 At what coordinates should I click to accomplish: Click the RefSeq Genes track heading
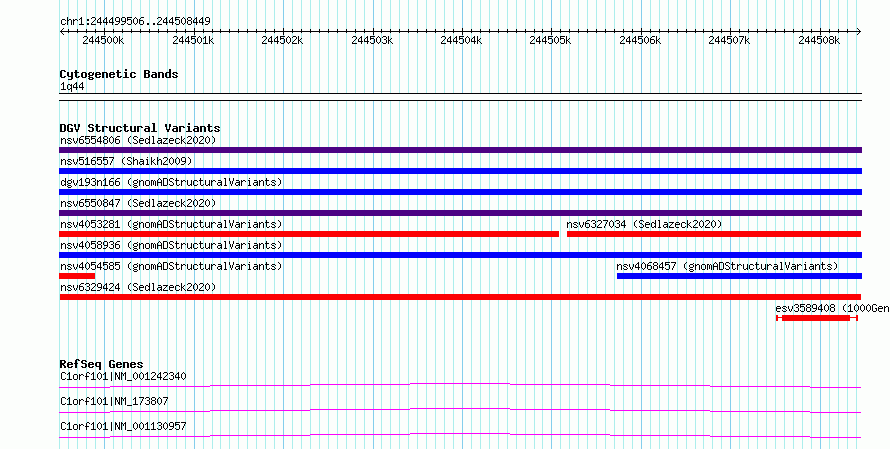point(101,364)
